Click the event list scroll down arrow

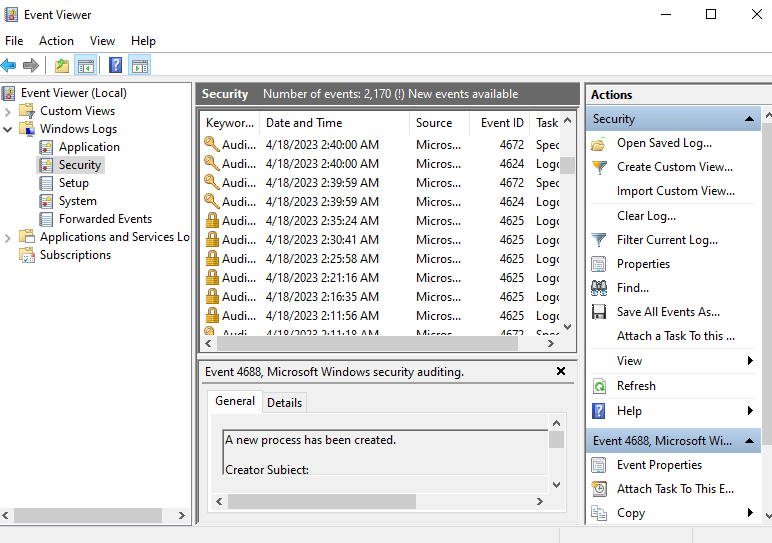click(568, 327)
